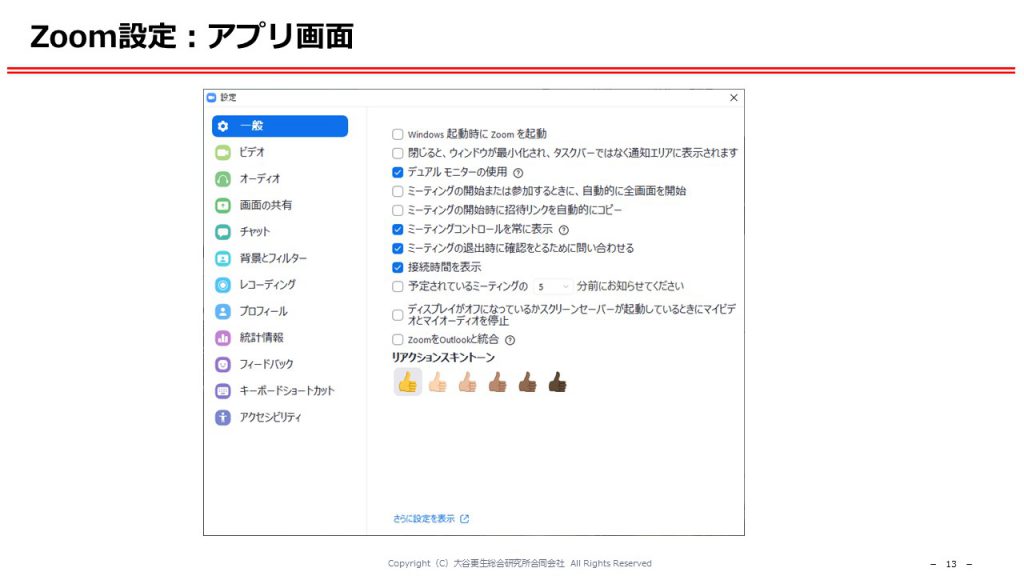Click the アクセシビリティ icon
Viewport: 1024px width, 576px height.
[223, 417]
